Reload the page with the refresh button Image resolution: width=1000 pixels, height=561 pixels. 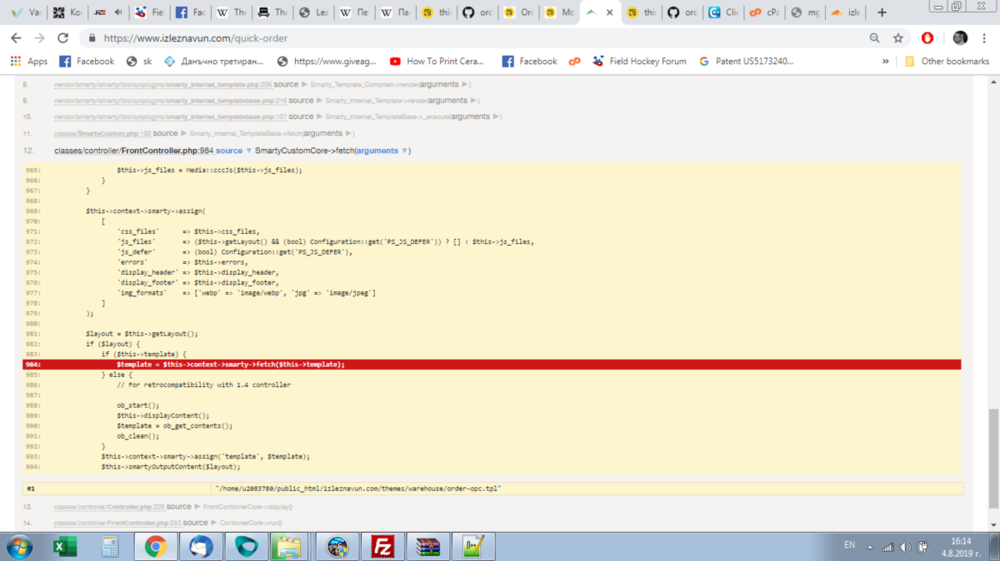pos(63,38)
